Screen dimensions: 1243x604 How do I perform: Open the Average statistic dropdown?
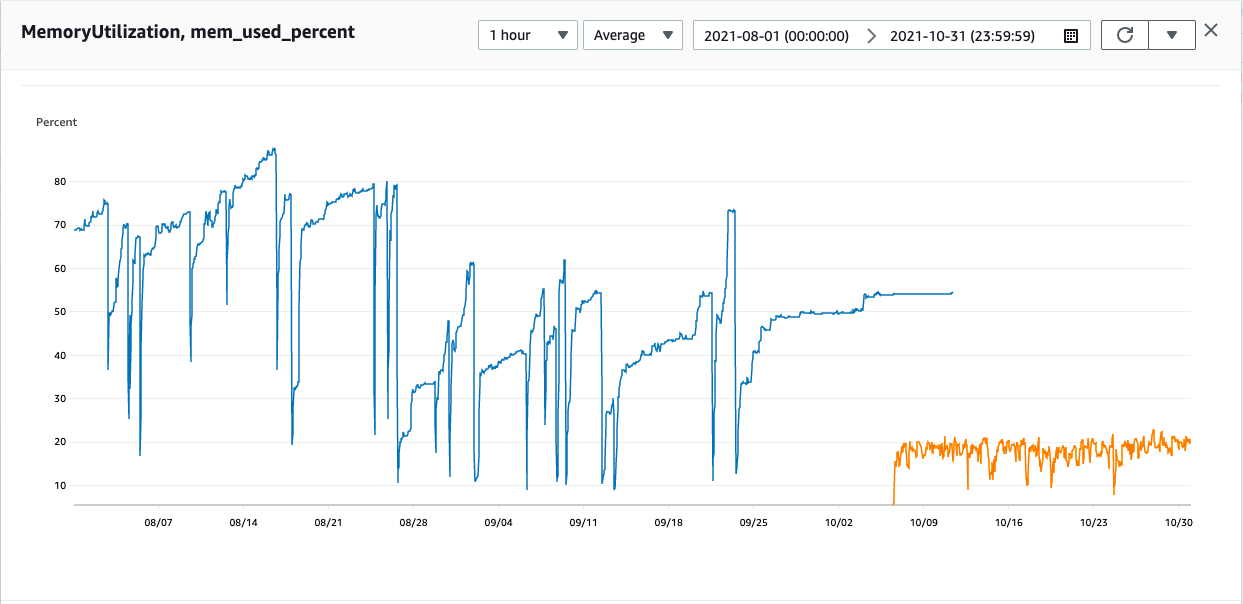(632, 35)
